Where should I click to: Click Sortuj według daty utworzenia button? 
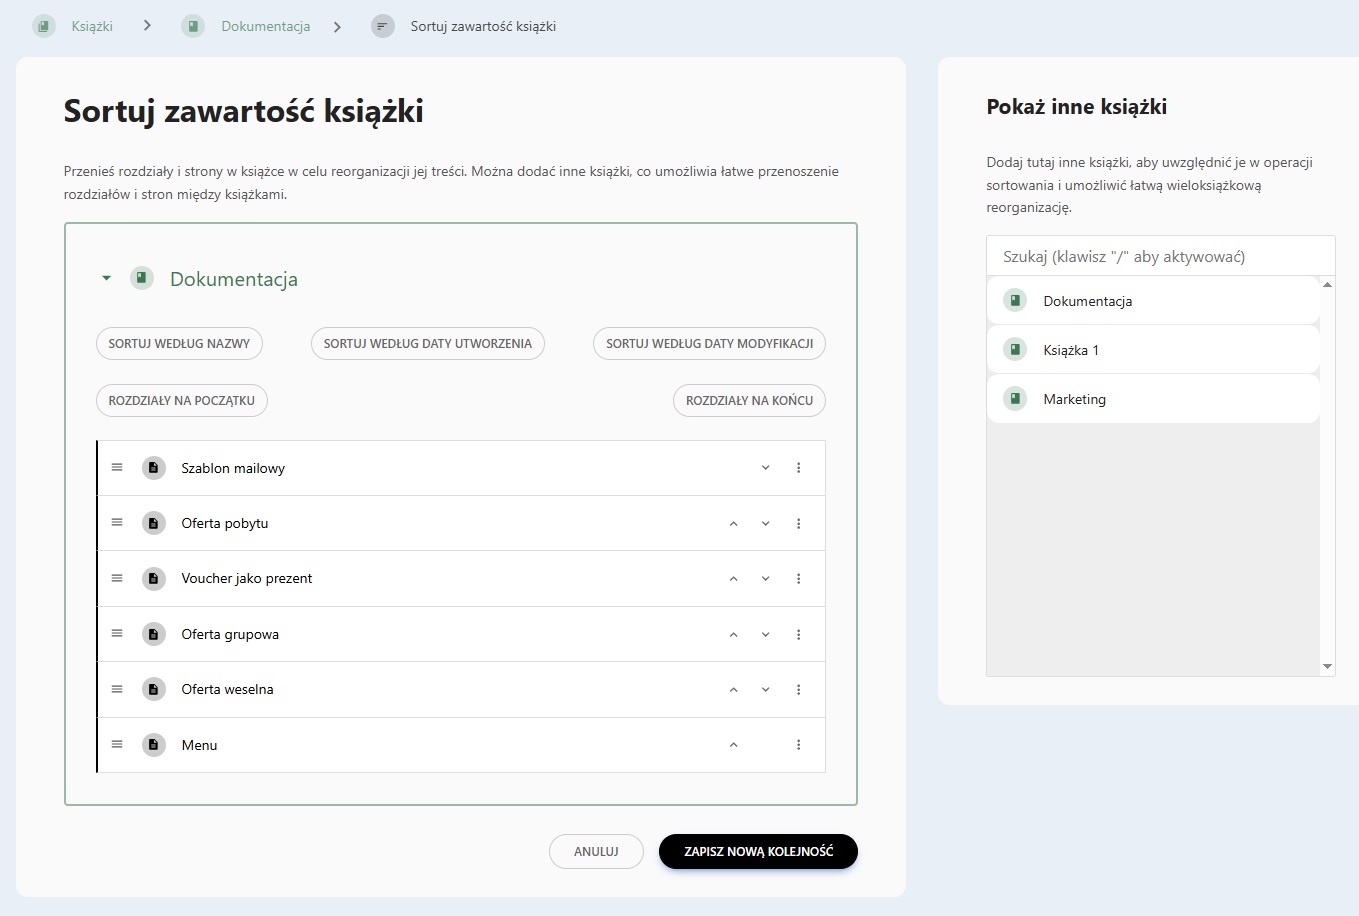click(x=427, y=343)
